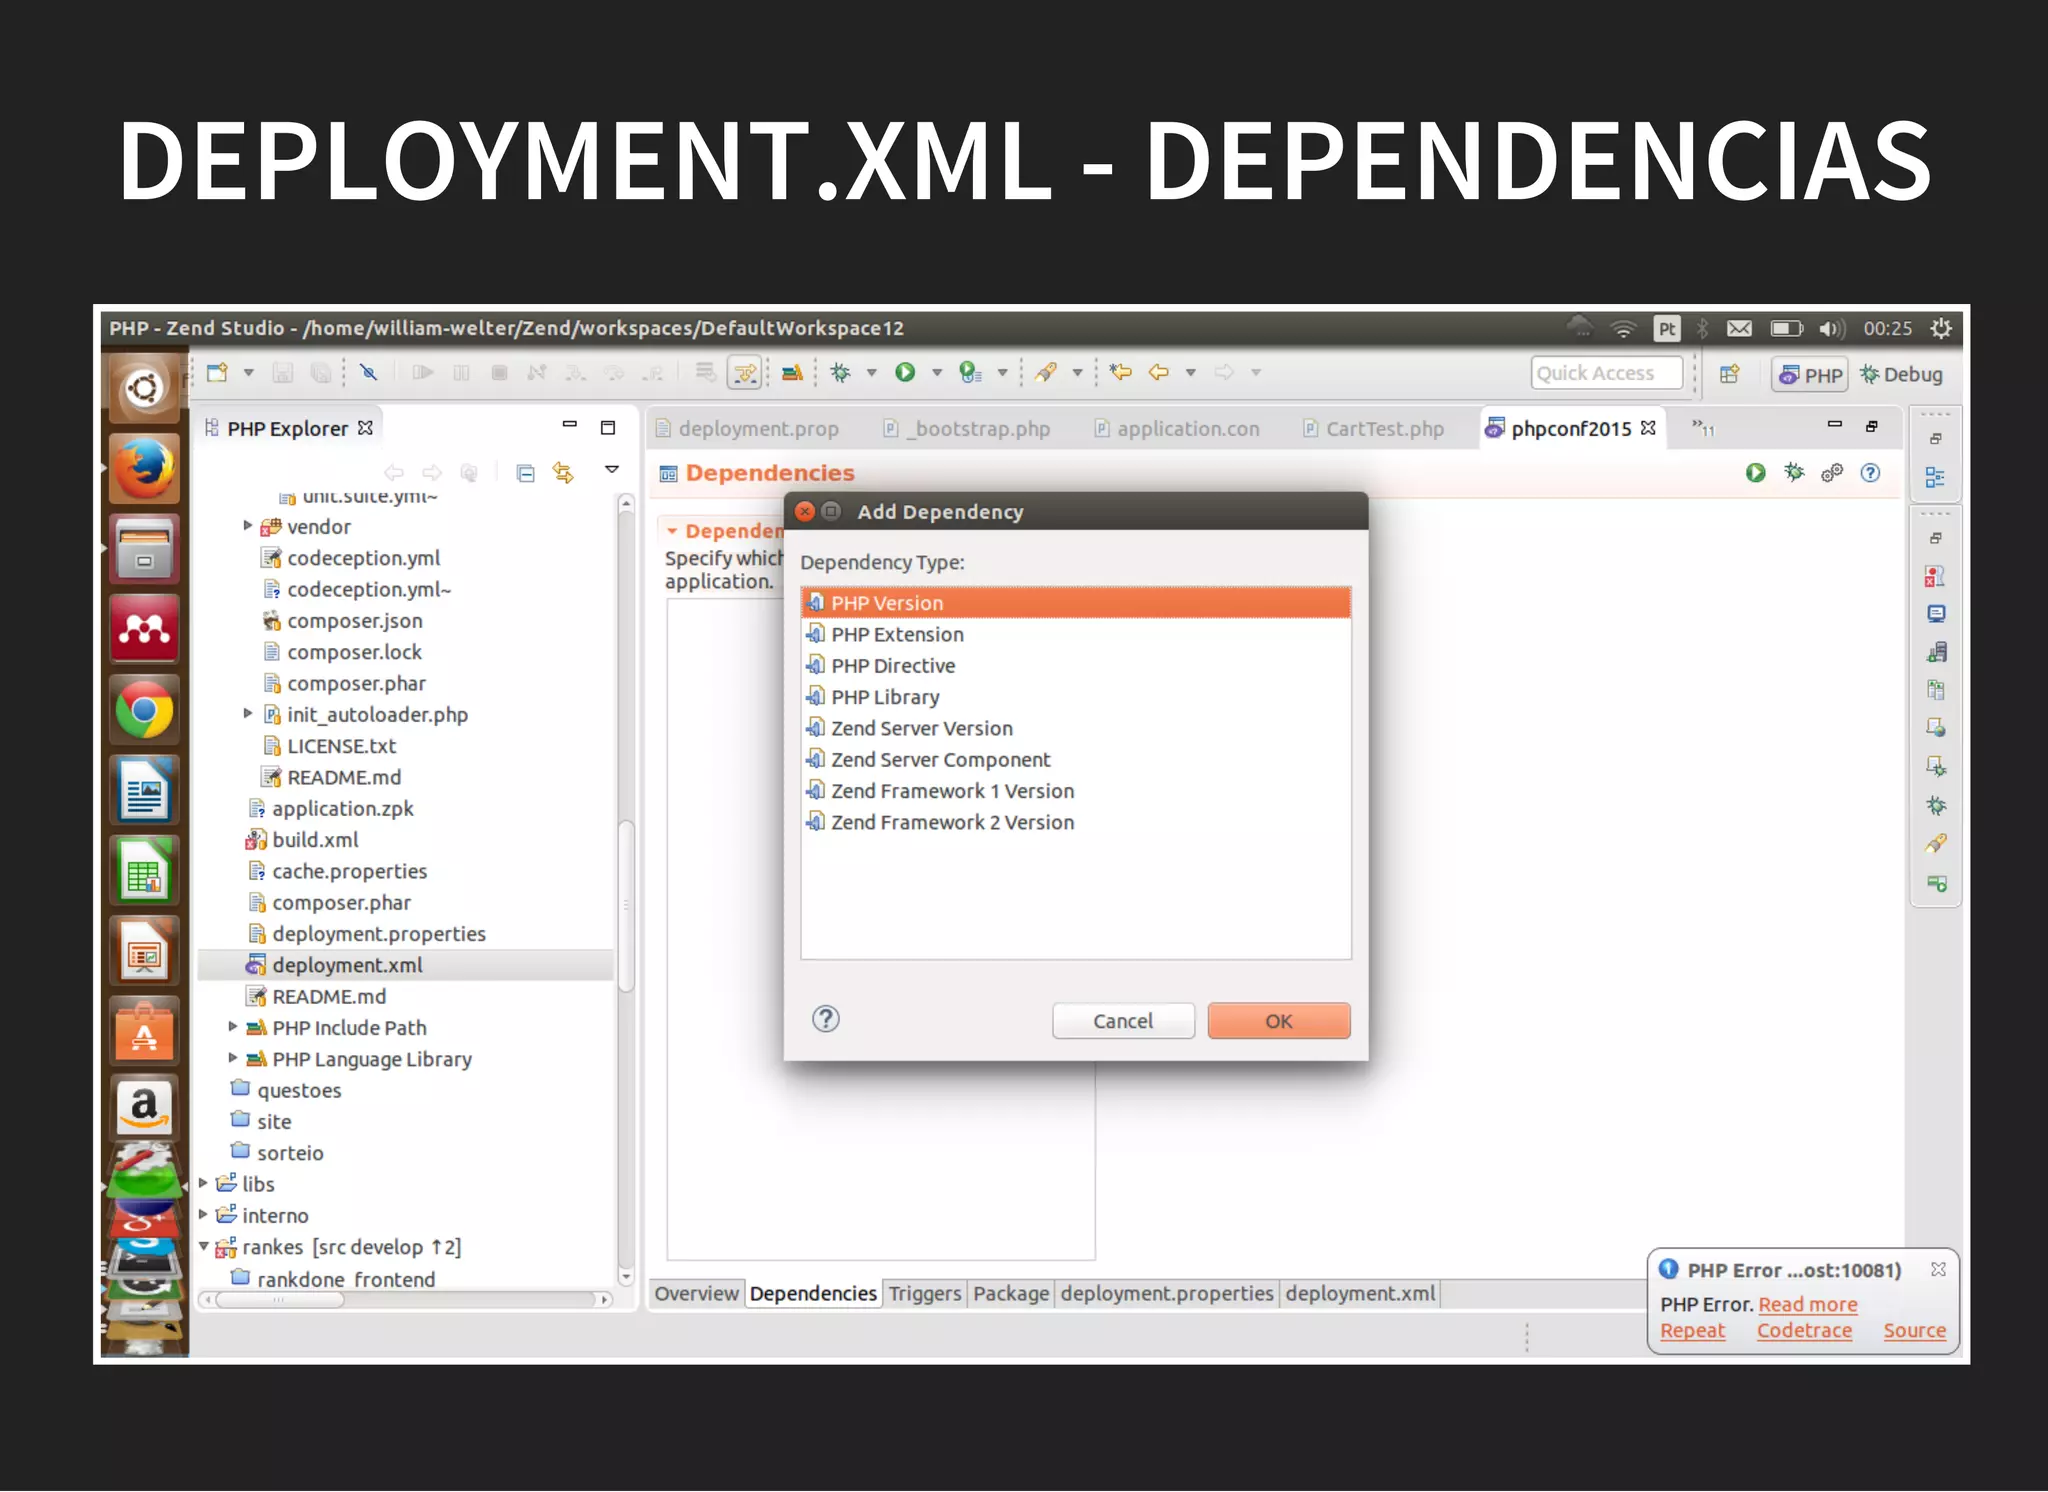Minimize the PHP Explorer view
Screen dimensions: 2048x1492
pos(570,425)
